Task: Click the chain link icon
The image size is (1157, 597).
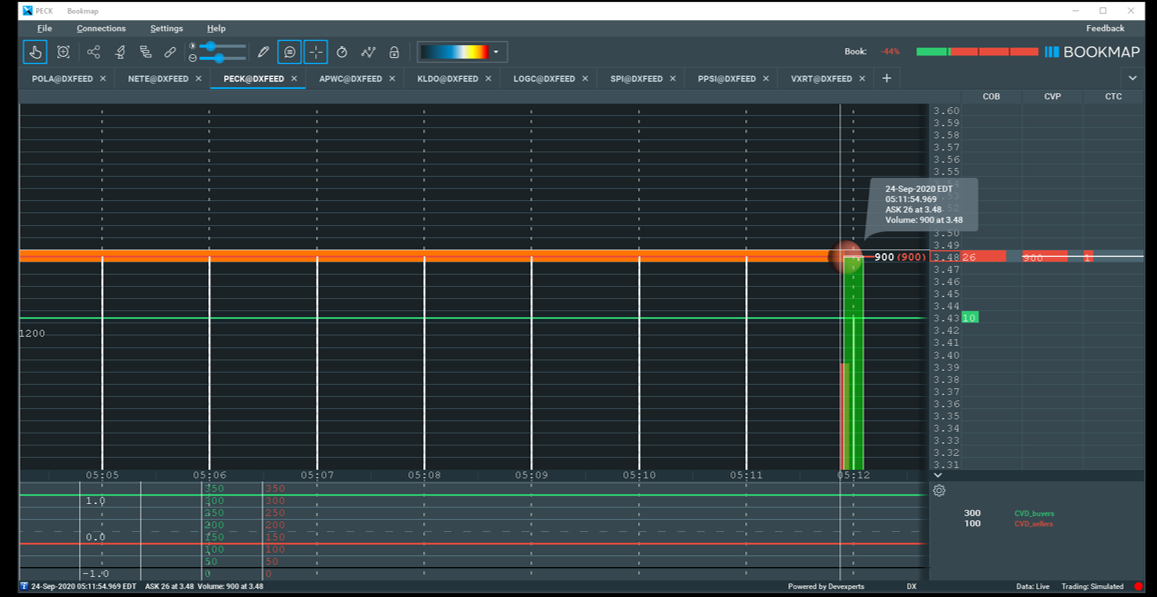Action: point(170,52)
